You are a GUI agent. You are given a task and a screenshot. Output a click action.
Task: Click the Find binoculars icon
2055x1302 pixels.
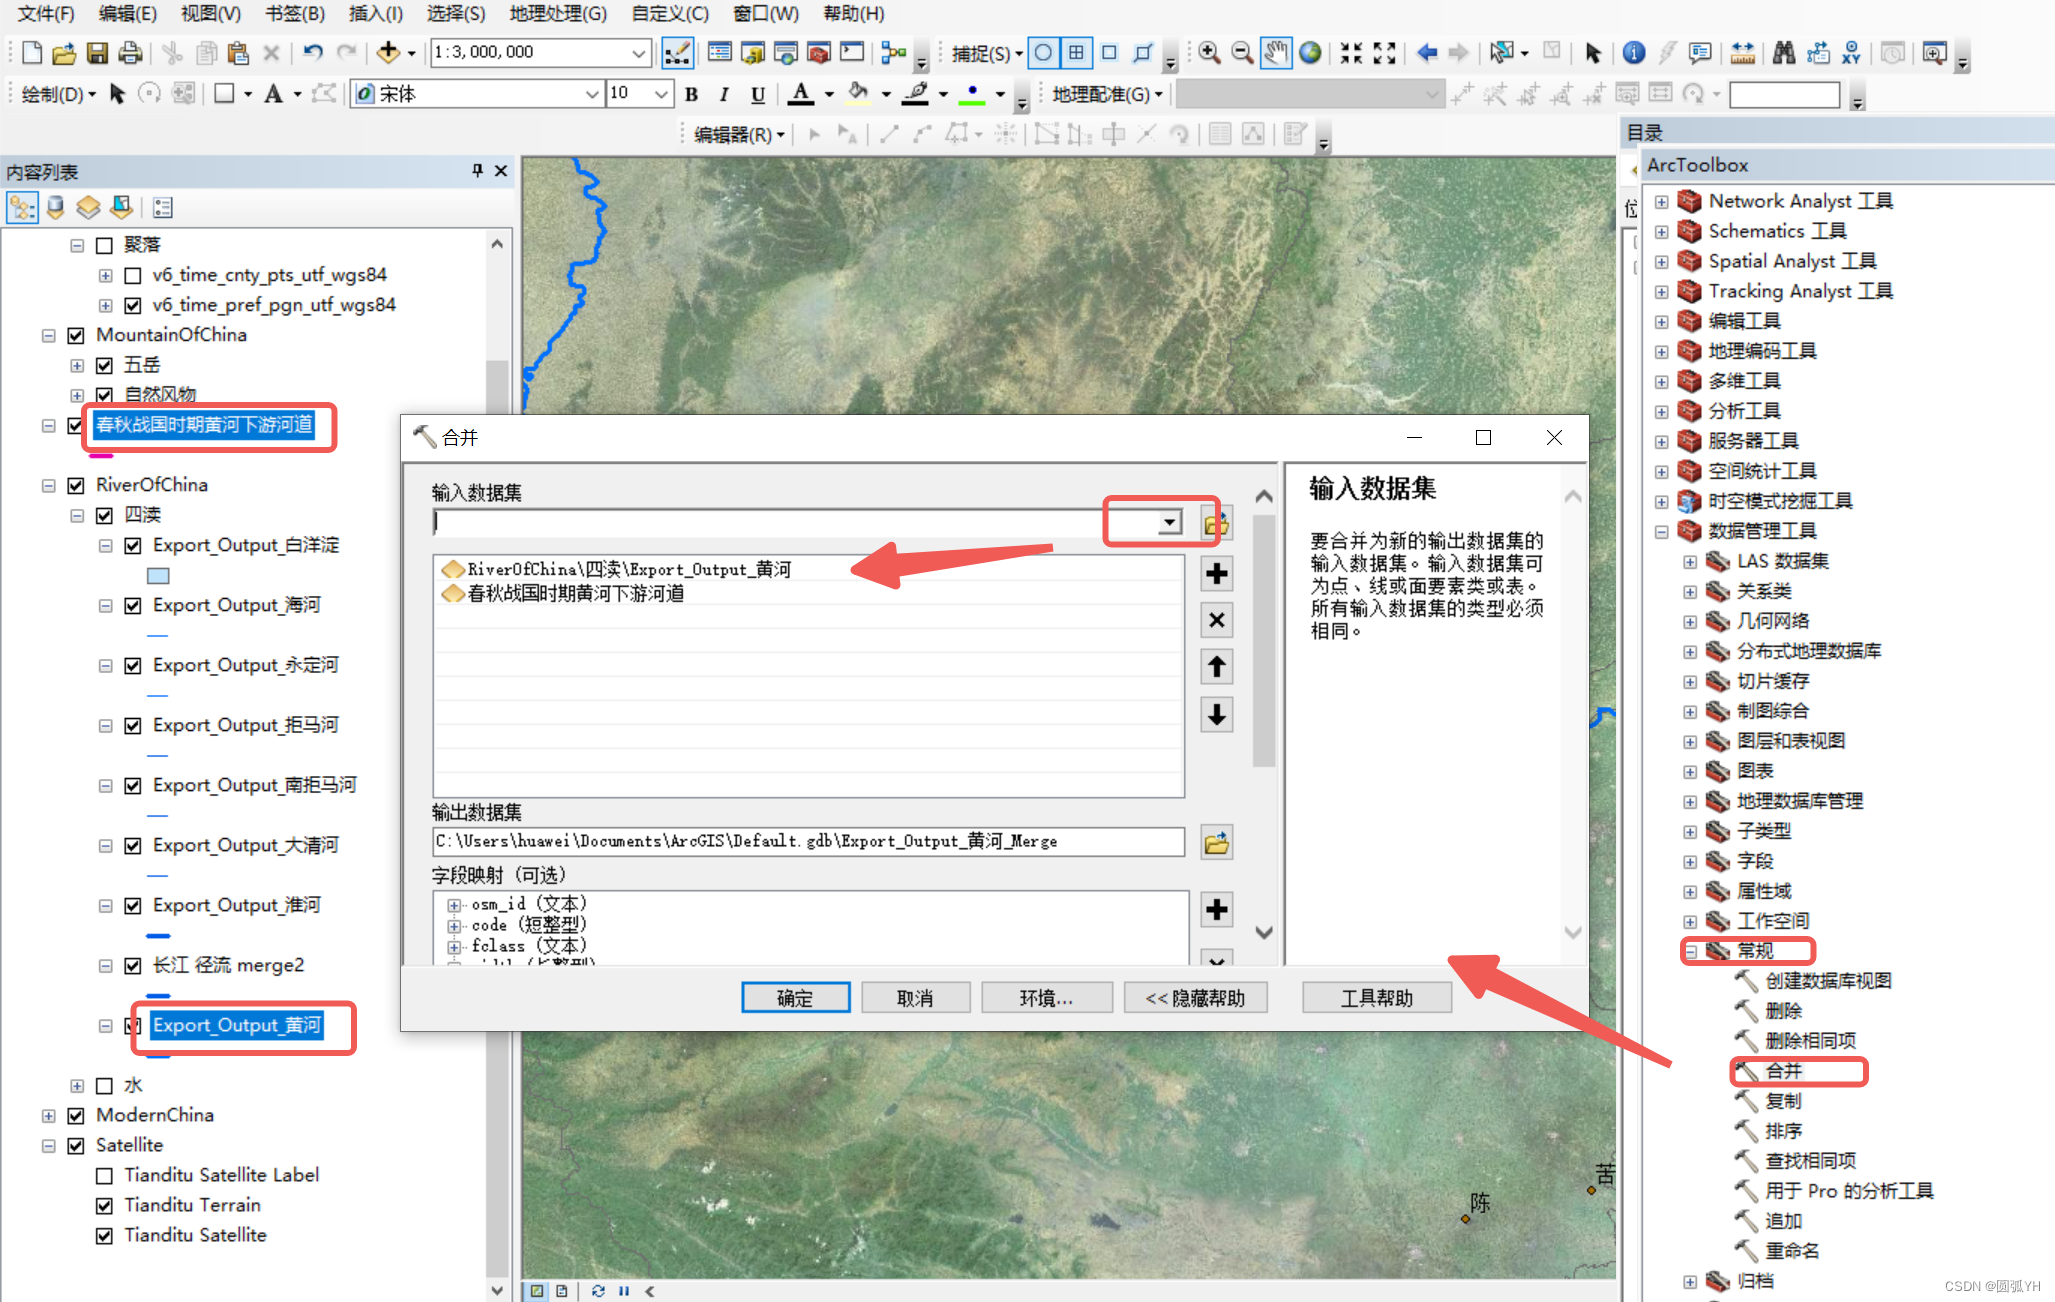tap(1784, 52)
